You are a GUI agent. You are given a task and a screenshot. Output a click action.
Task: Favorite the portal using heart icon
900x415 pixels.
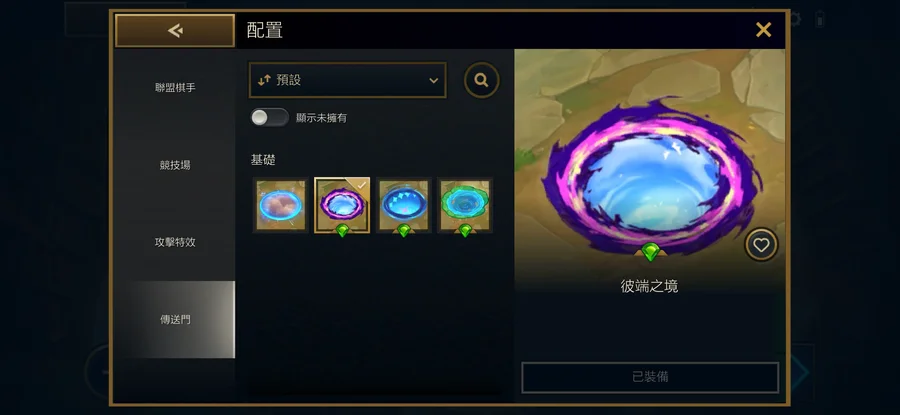tap(761, 245)
